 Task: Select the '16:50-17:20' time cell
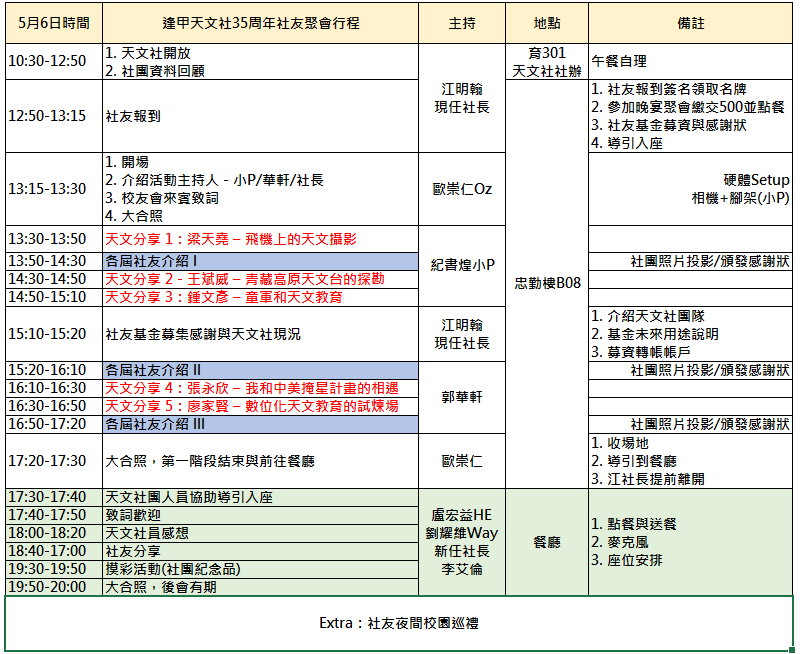coord(54,424)
